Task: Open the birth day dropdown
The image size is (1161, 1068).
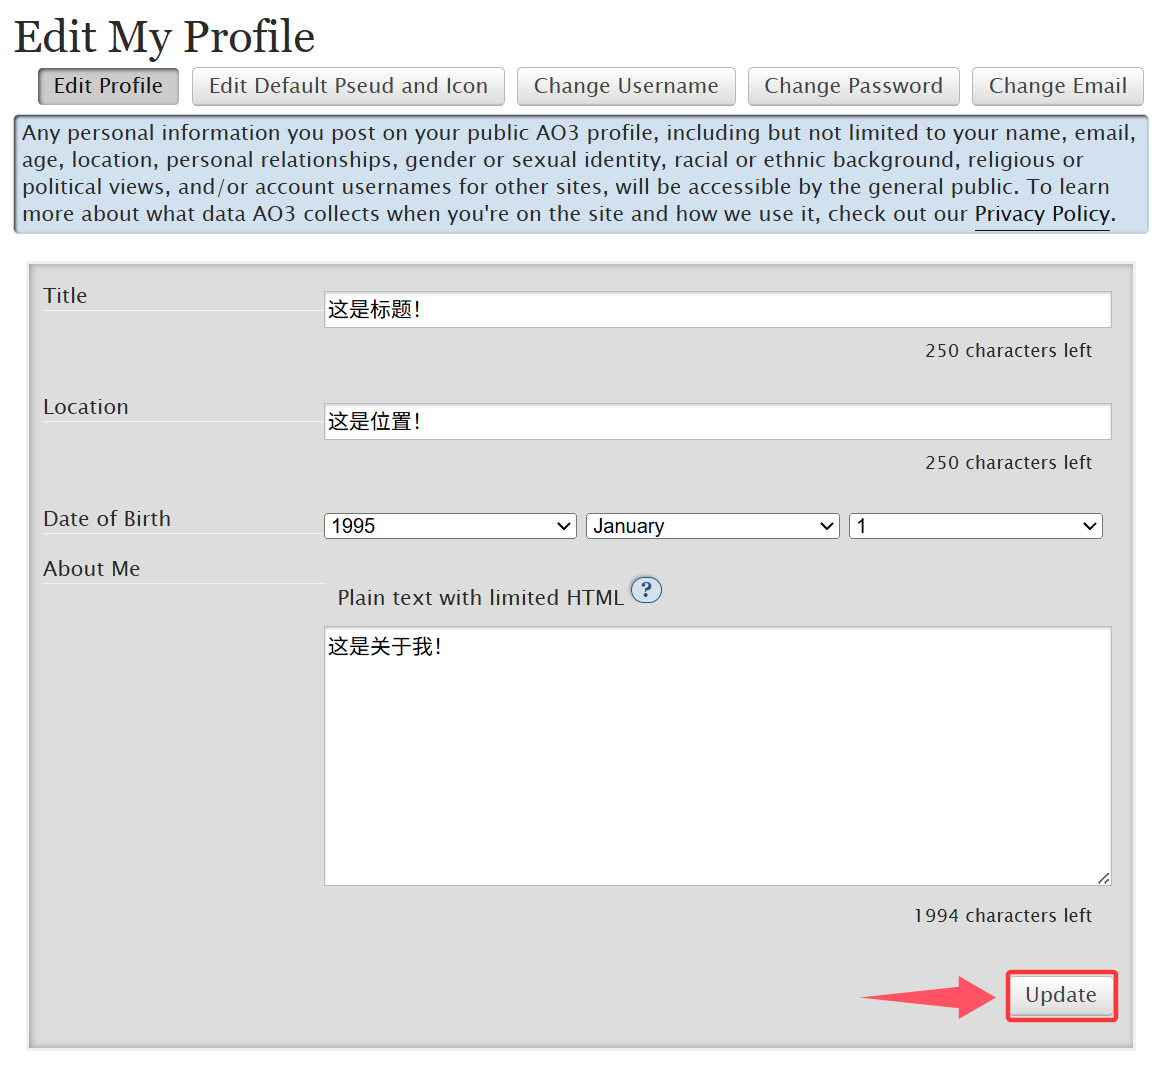Action: [x=975, y=526]
